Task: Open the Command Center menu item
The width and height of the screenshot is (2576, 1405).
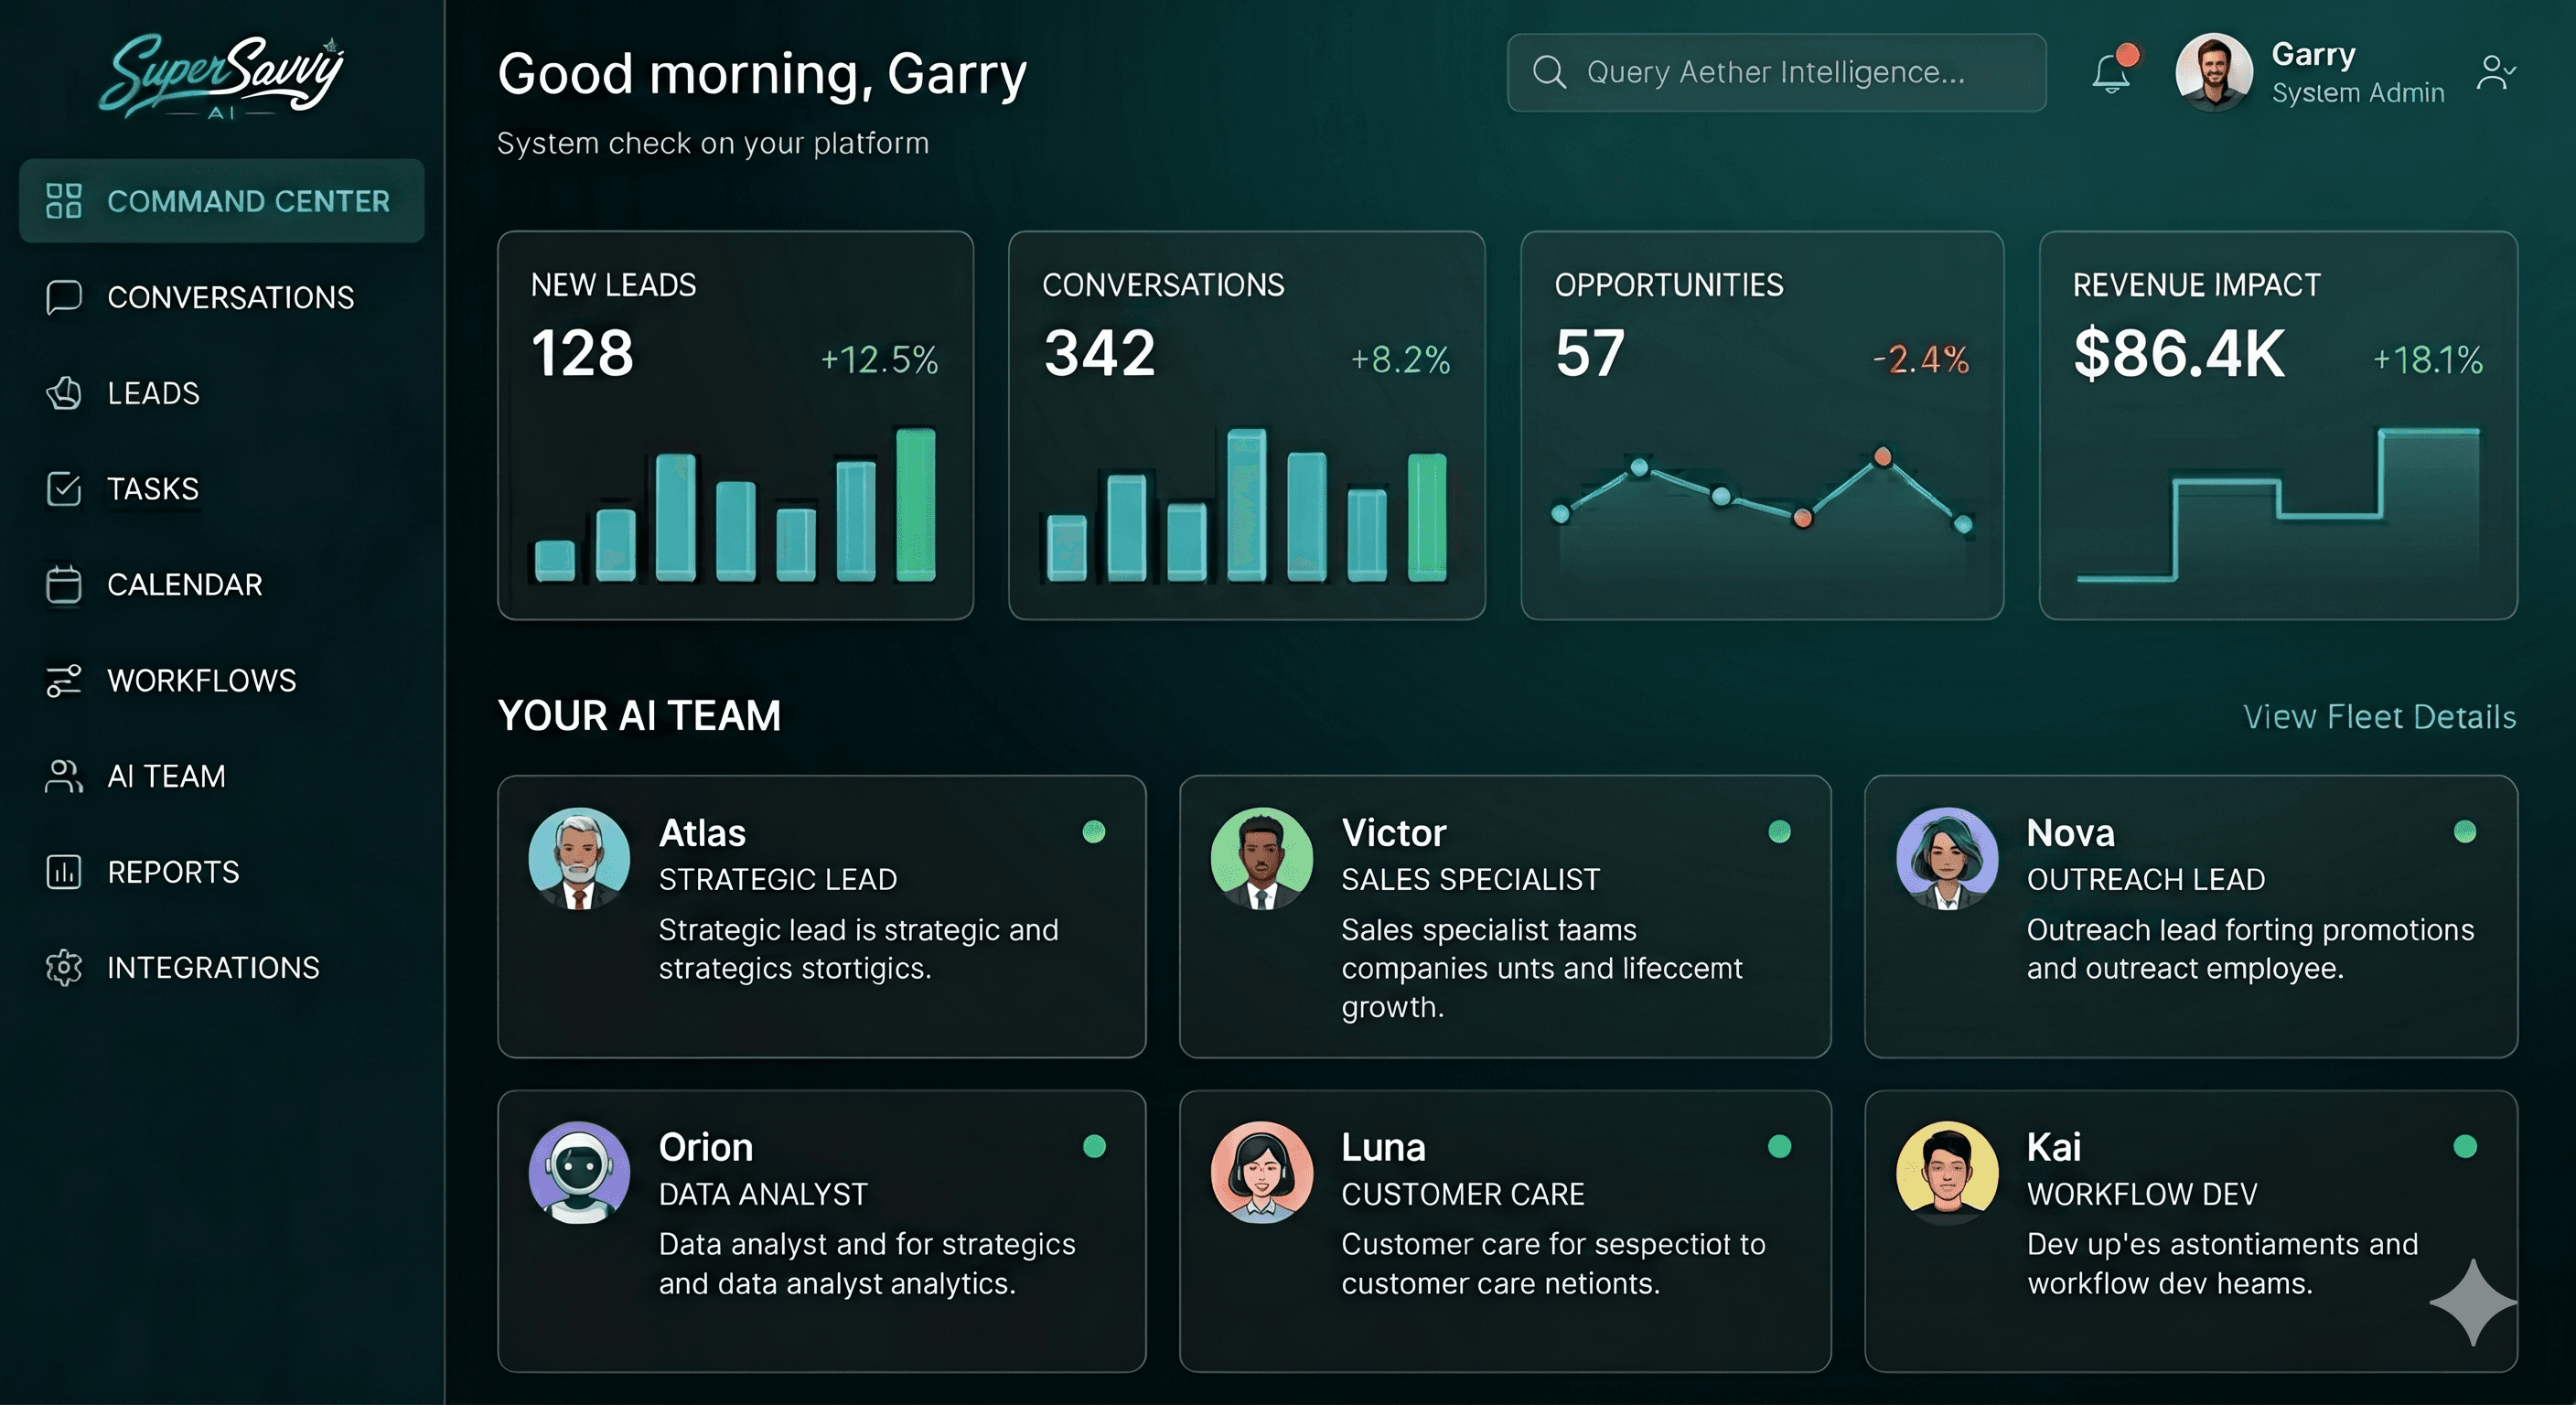Action: (x=222, y=200)
